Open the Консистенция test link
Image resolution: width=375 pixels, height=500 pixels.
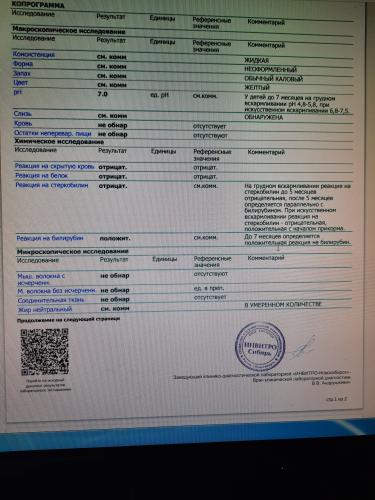[34, 54]
